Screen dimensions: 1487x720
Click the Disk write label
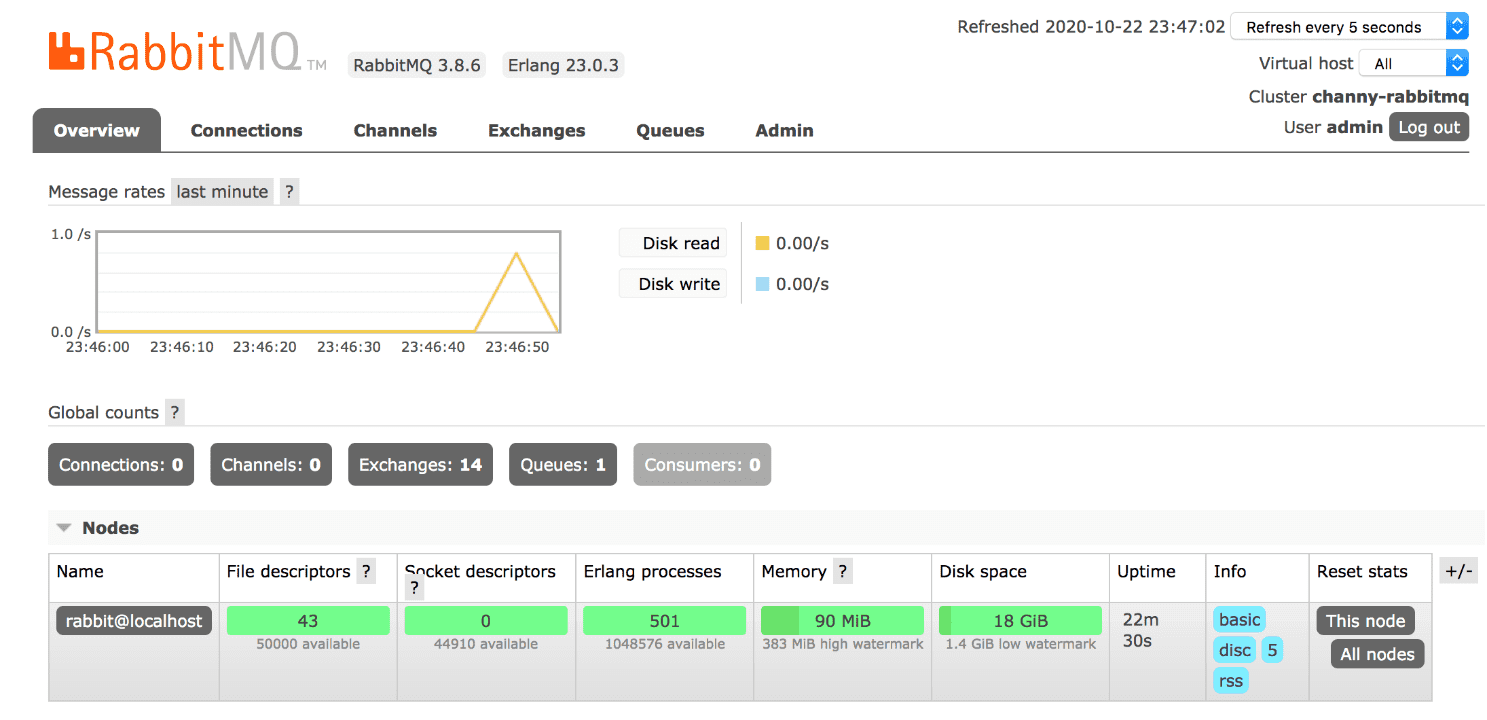(673, 284)
